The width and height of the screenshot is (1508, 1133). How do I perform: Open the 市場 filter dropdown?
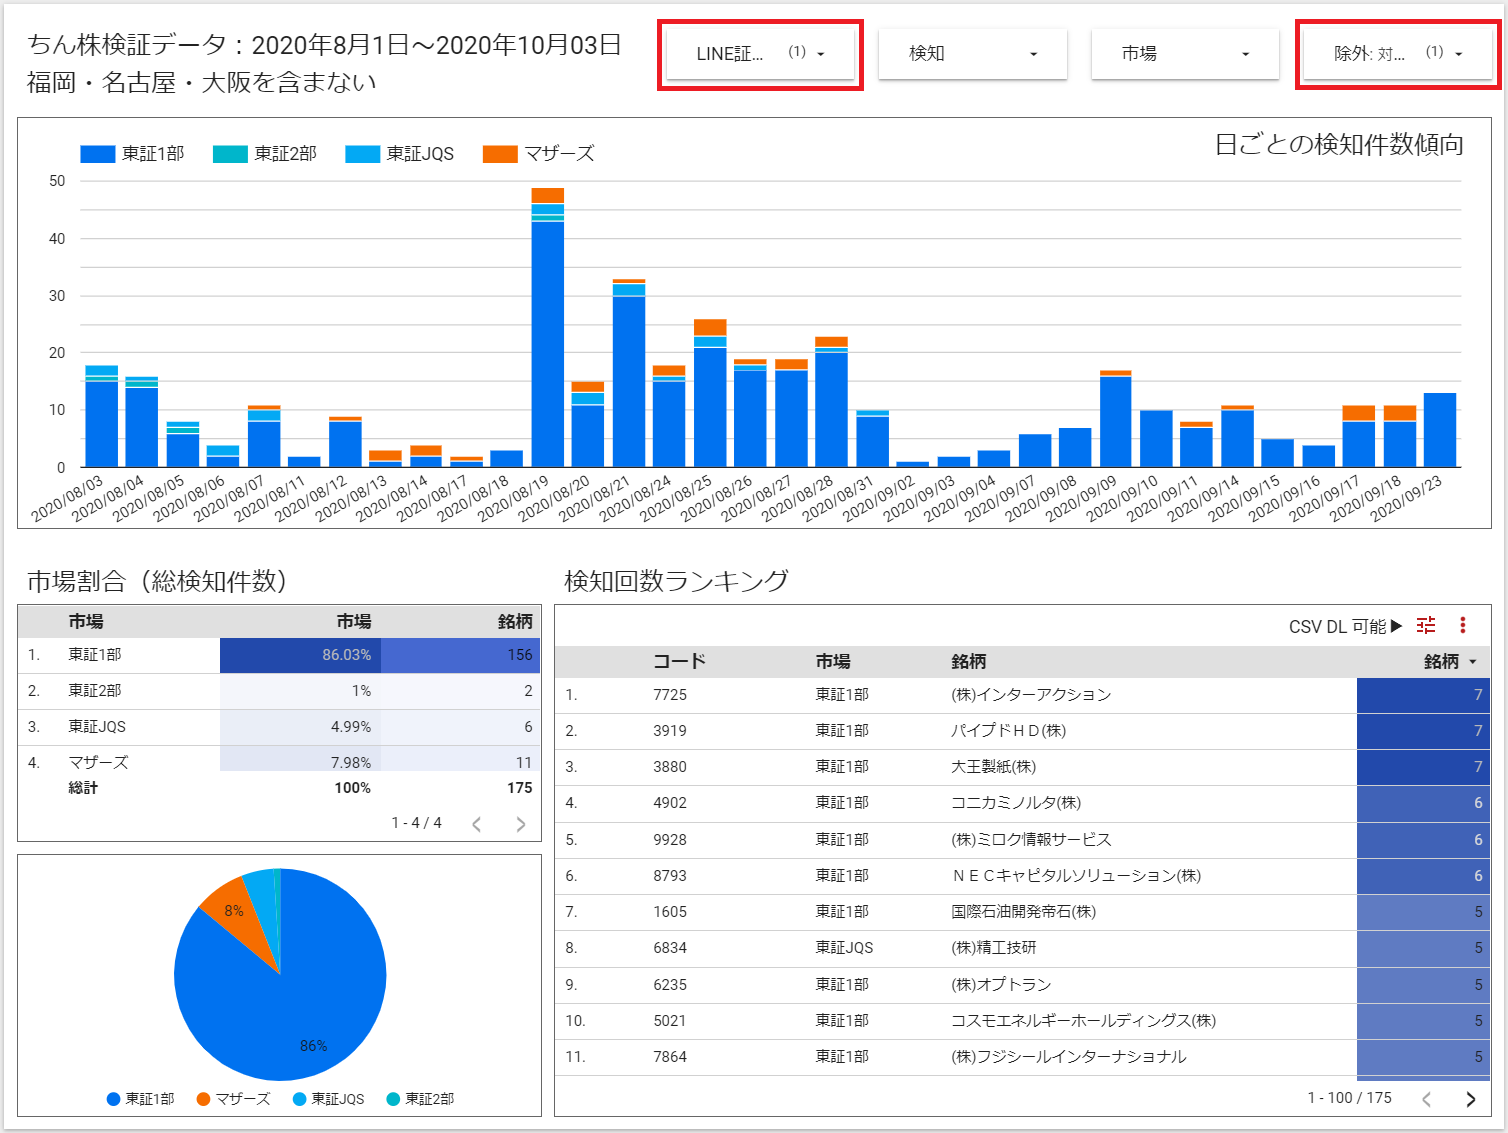point(1184,54)
